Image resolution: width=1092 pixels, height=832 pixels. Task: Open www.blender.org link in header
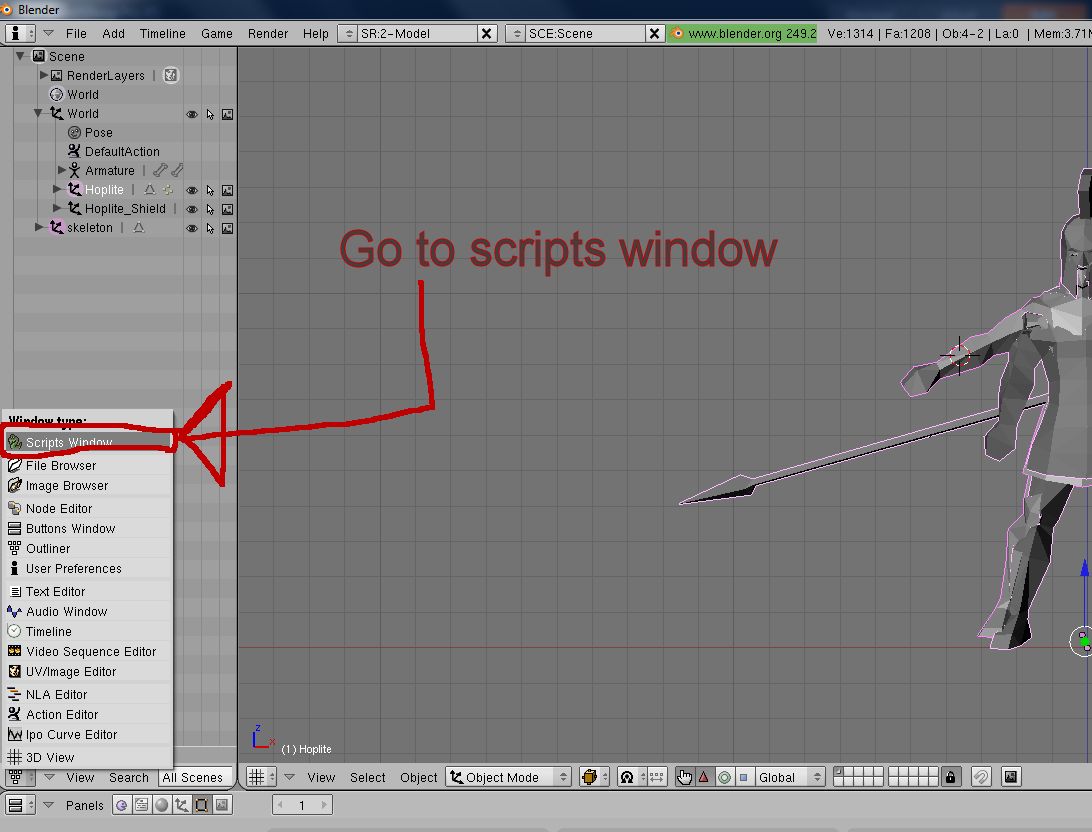click(x=742, y=33)
